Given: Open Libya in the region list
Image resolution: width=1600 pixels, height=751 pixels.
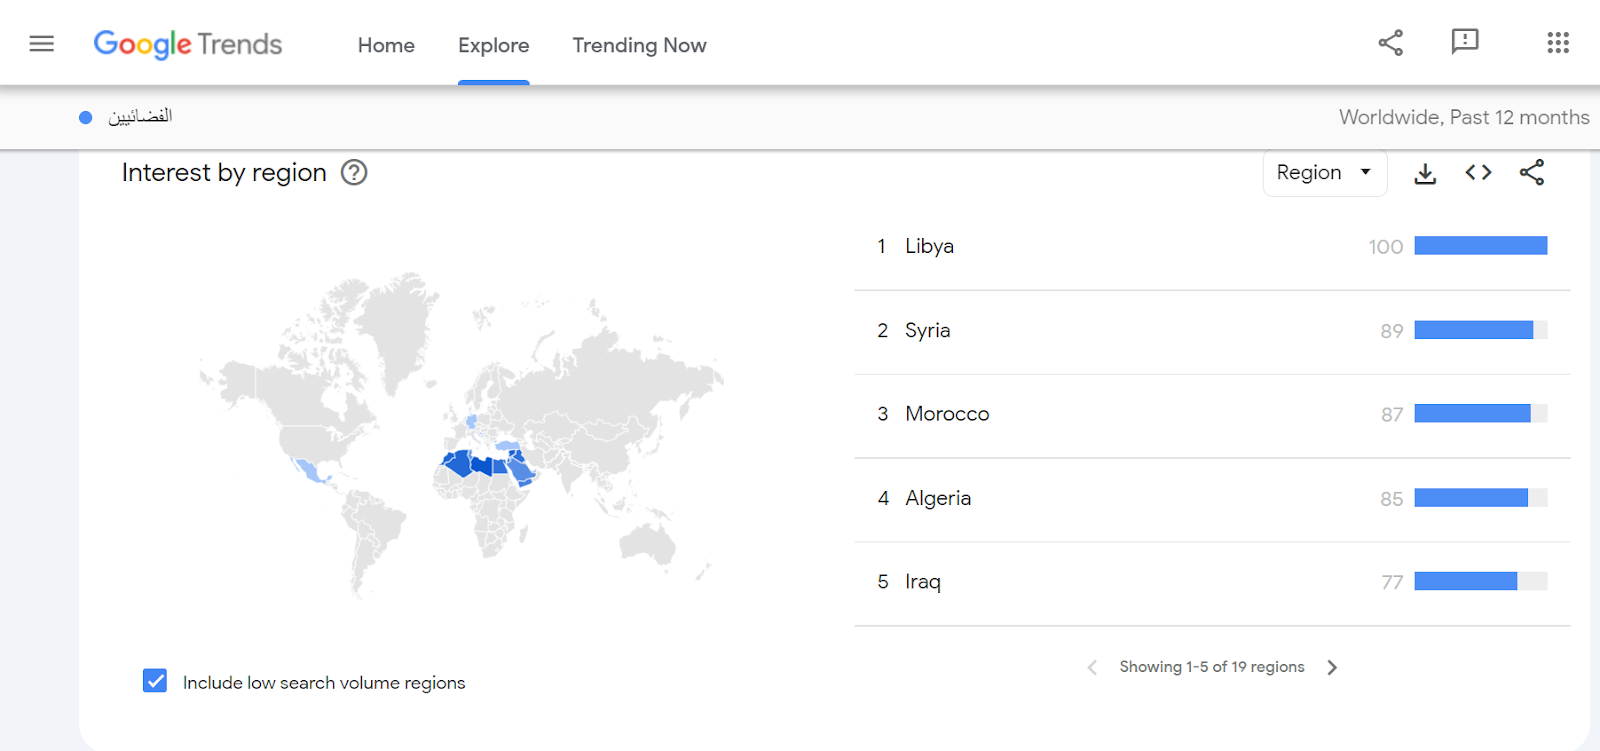Looking at the screenshot, I should coord(929,246).
